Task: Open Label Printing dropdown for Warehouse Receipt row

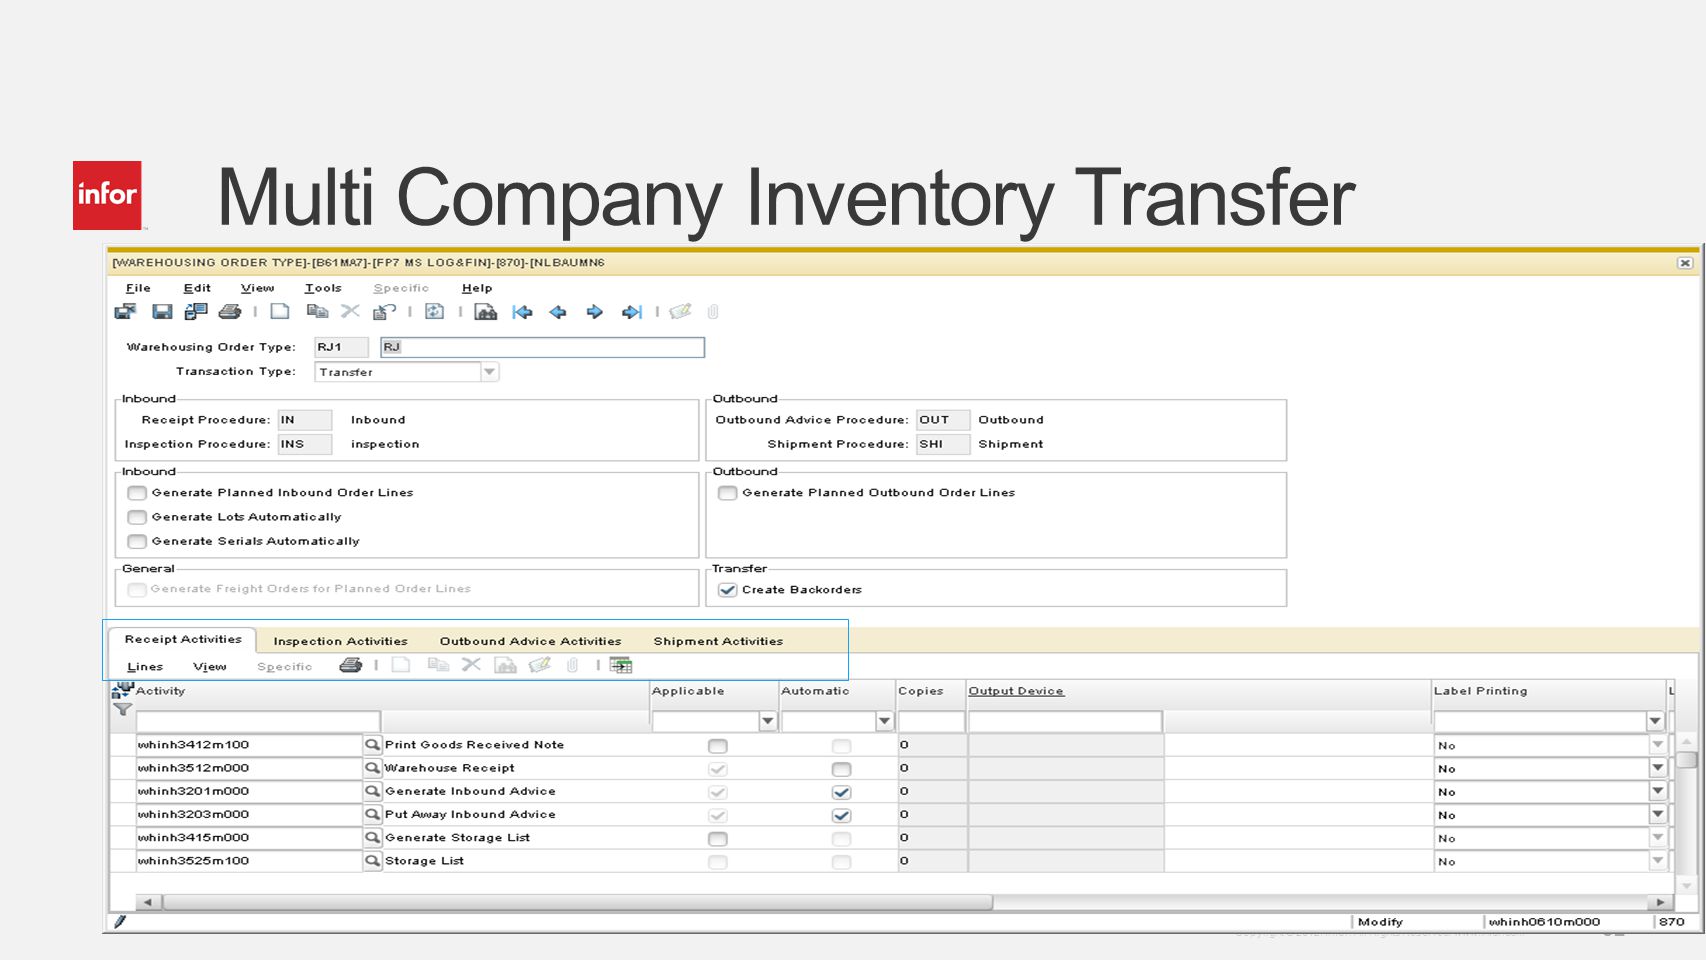Action: click(1657, 768)
